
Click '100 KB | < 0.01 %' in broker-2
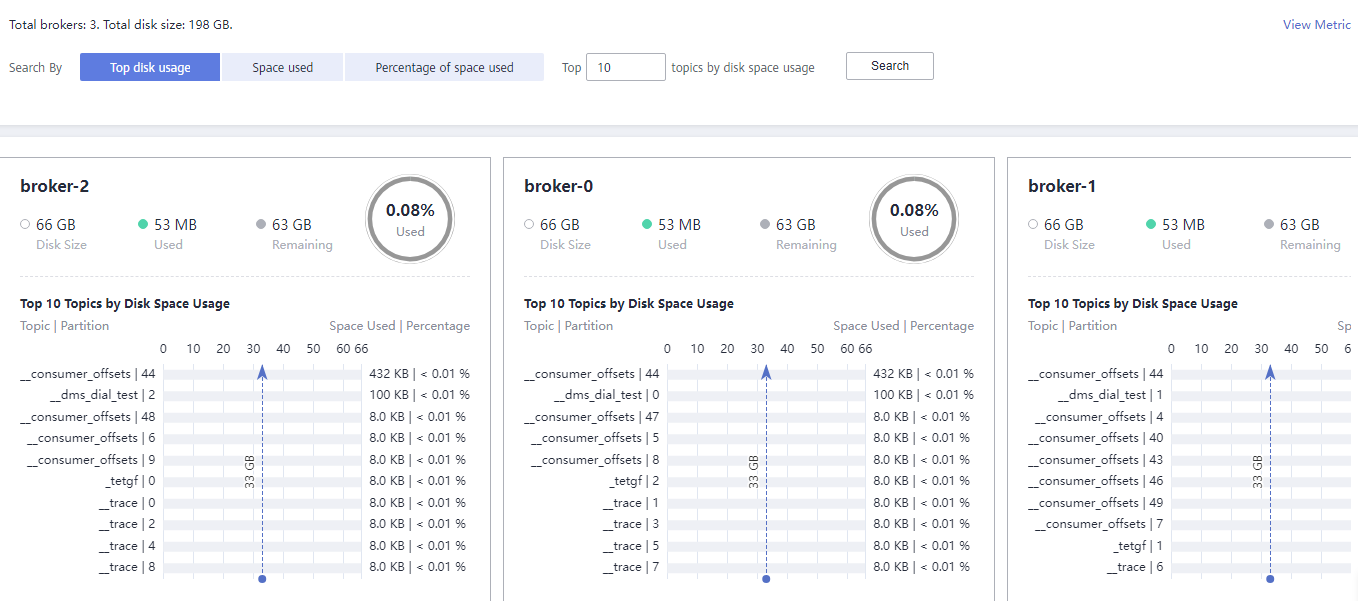coord(420,395)
